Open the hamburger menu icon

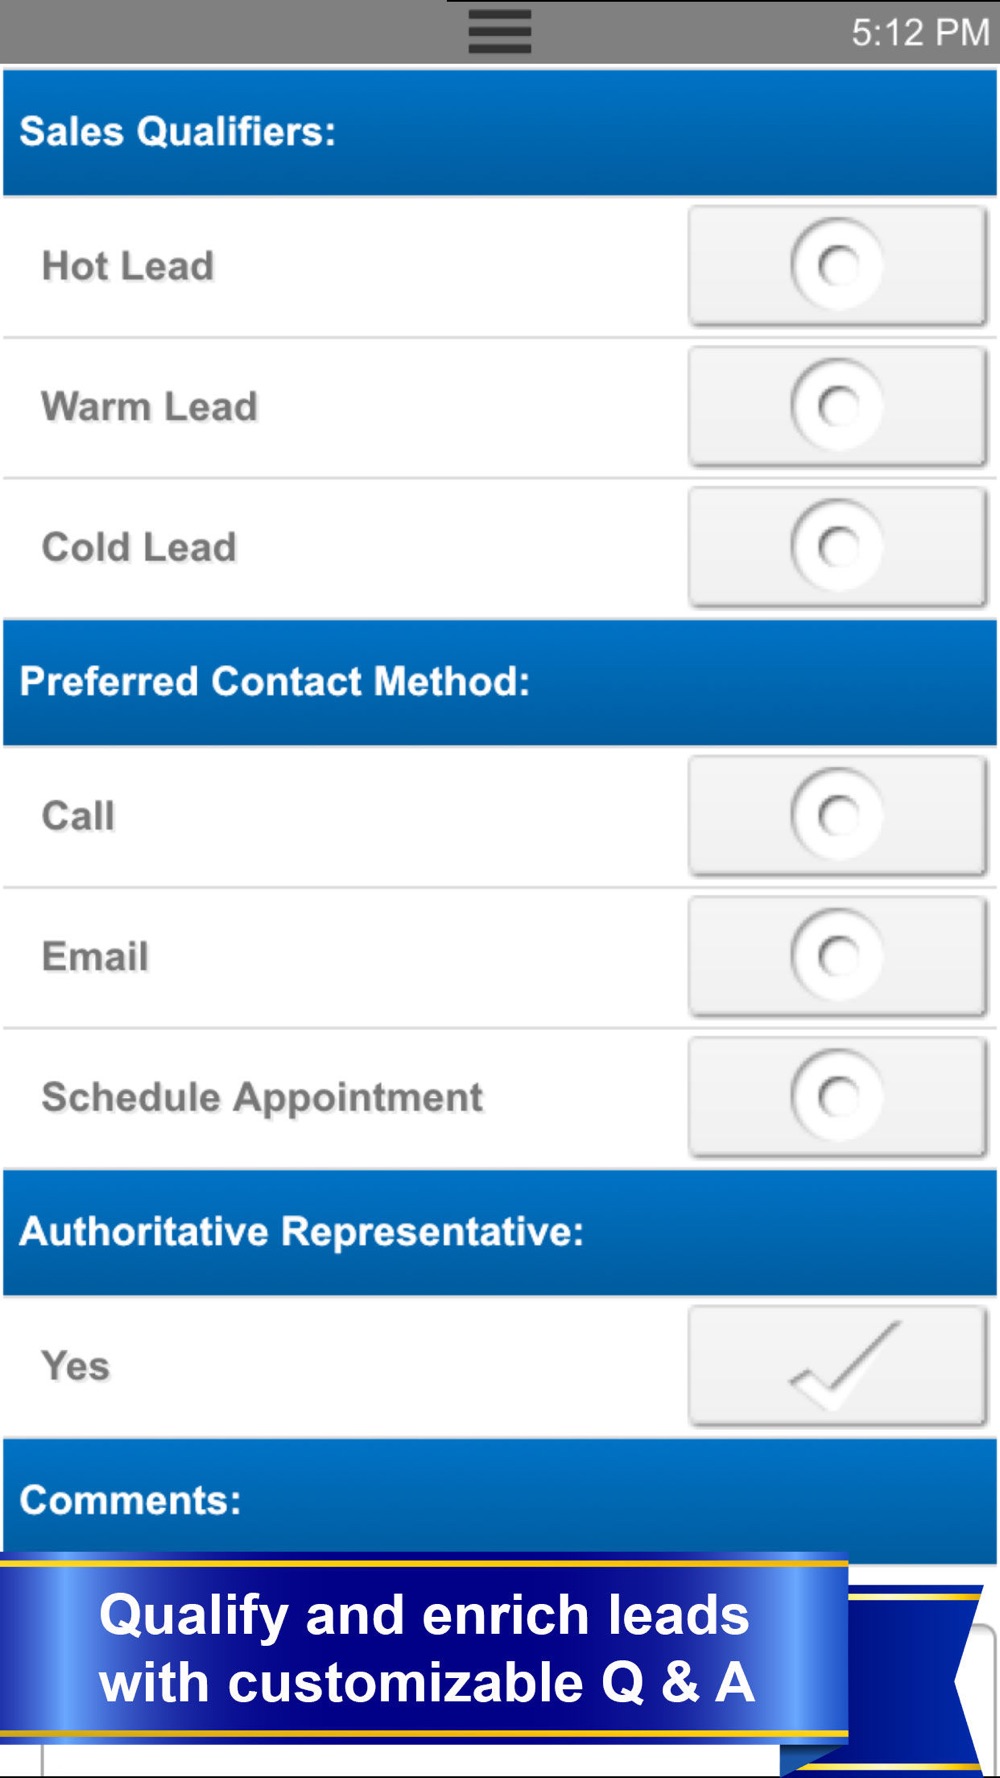tap(499, 32)
